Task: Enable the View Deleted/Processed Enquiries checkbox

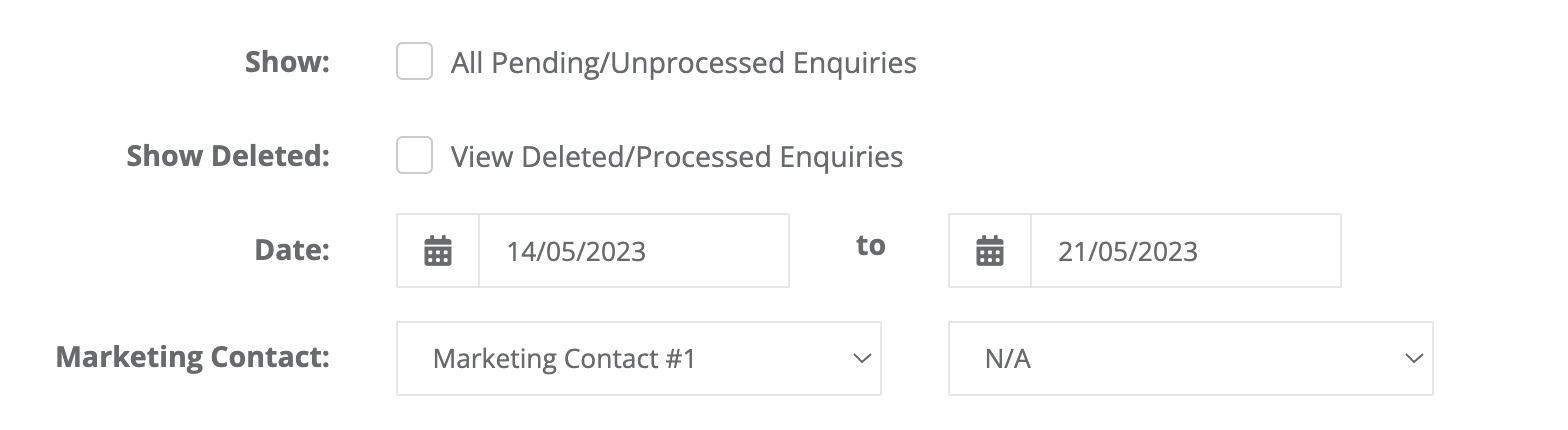Action: (414, 155)
